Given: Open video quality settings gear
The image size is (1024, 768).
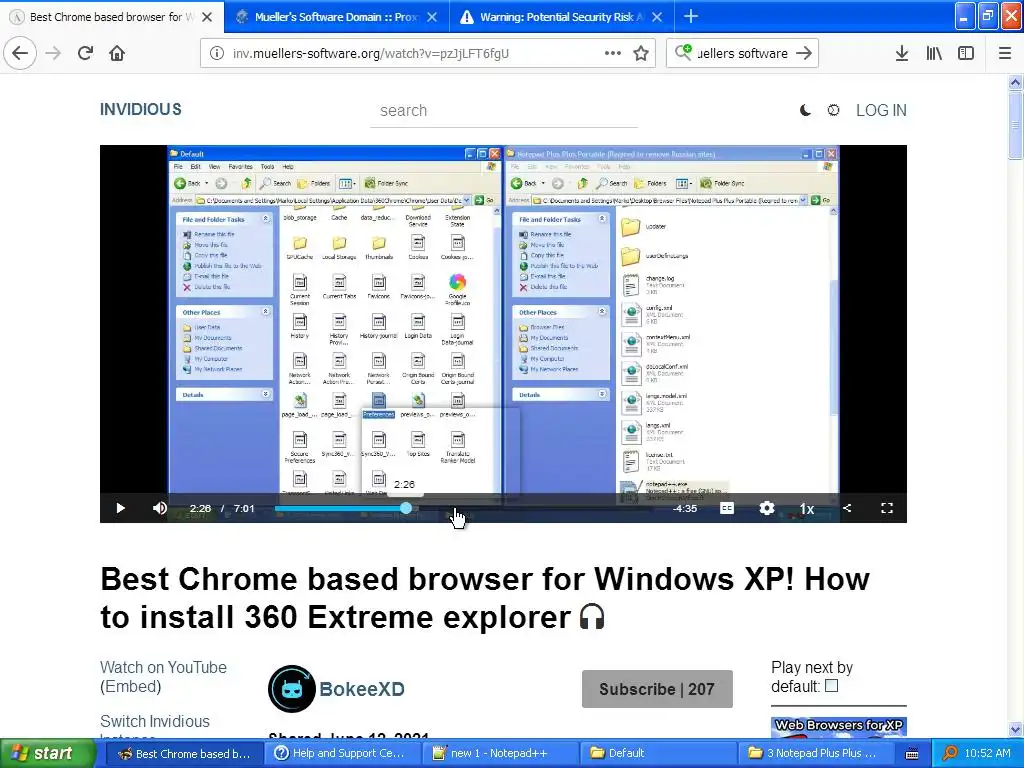Looking at the screenshot, I should 767,508.
